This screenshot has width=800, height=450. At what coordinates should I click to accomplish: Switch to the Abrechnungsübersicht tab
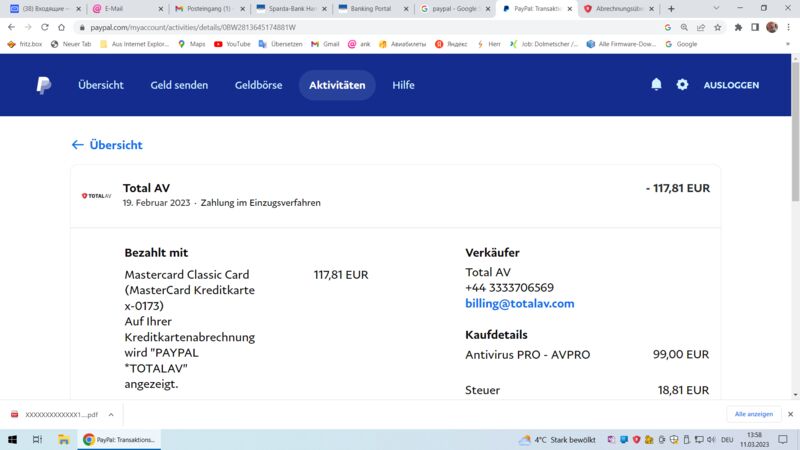coord(618,9)
